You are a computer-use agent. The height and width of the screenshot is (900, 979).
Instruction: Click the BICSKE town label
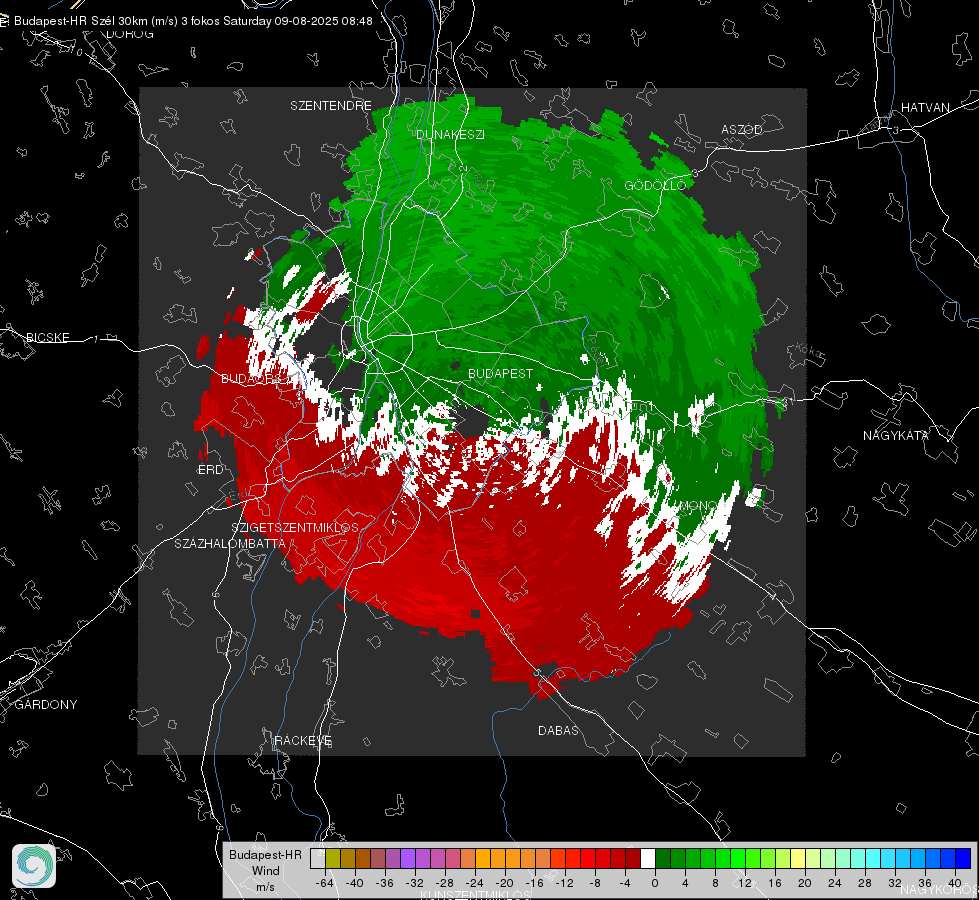click(x=47, y=337)
